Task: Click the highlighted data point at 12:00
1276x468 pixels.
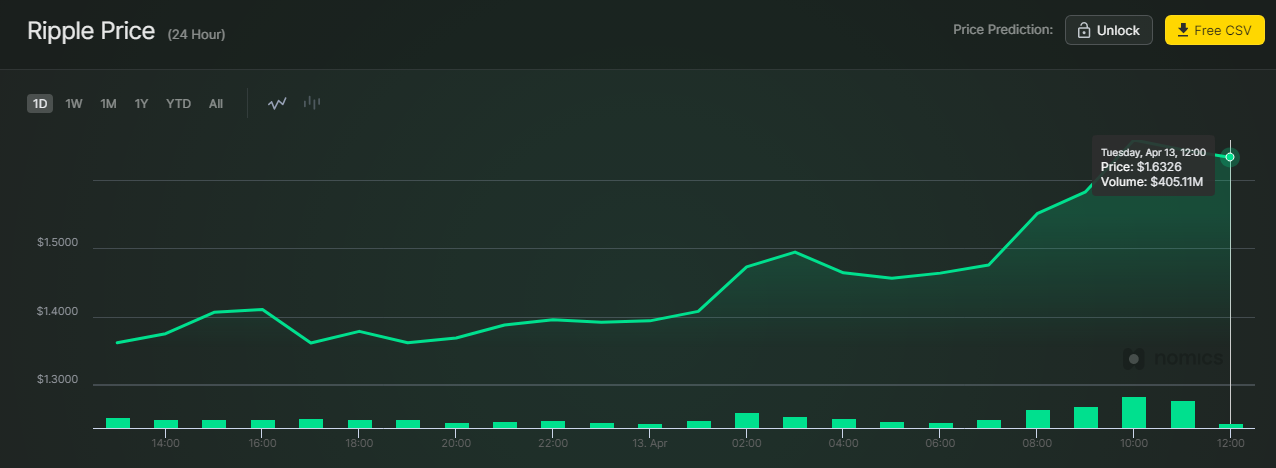Action: (1230, 157)
